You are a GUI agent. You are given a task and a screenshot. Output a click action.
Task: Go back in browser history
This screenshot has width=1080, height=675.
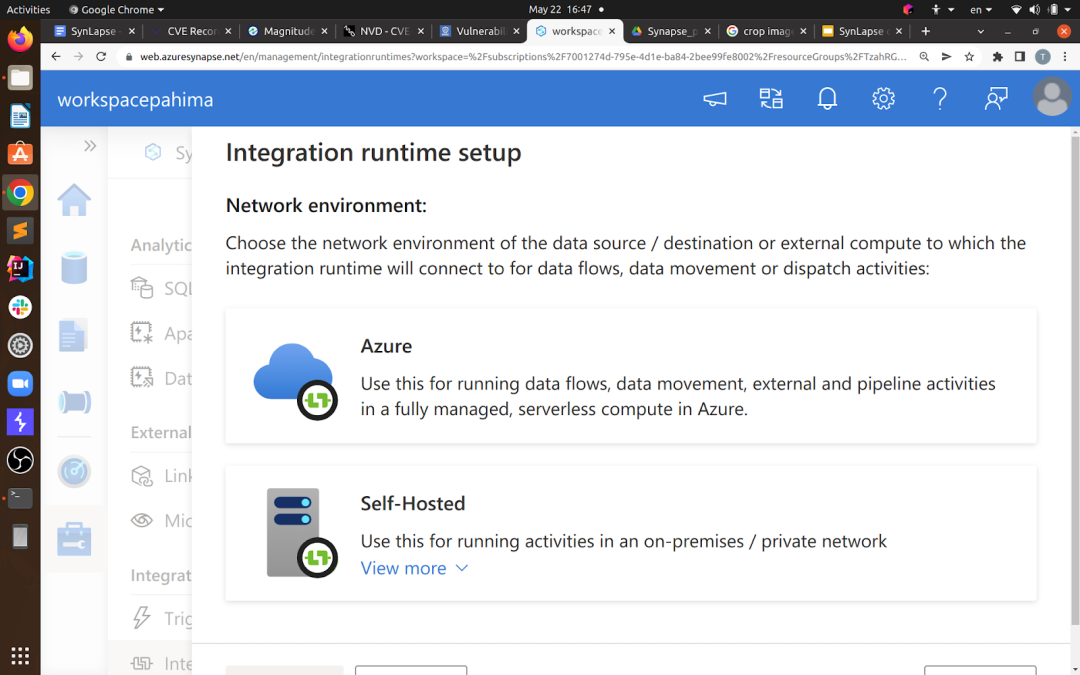tap(56, 56)
